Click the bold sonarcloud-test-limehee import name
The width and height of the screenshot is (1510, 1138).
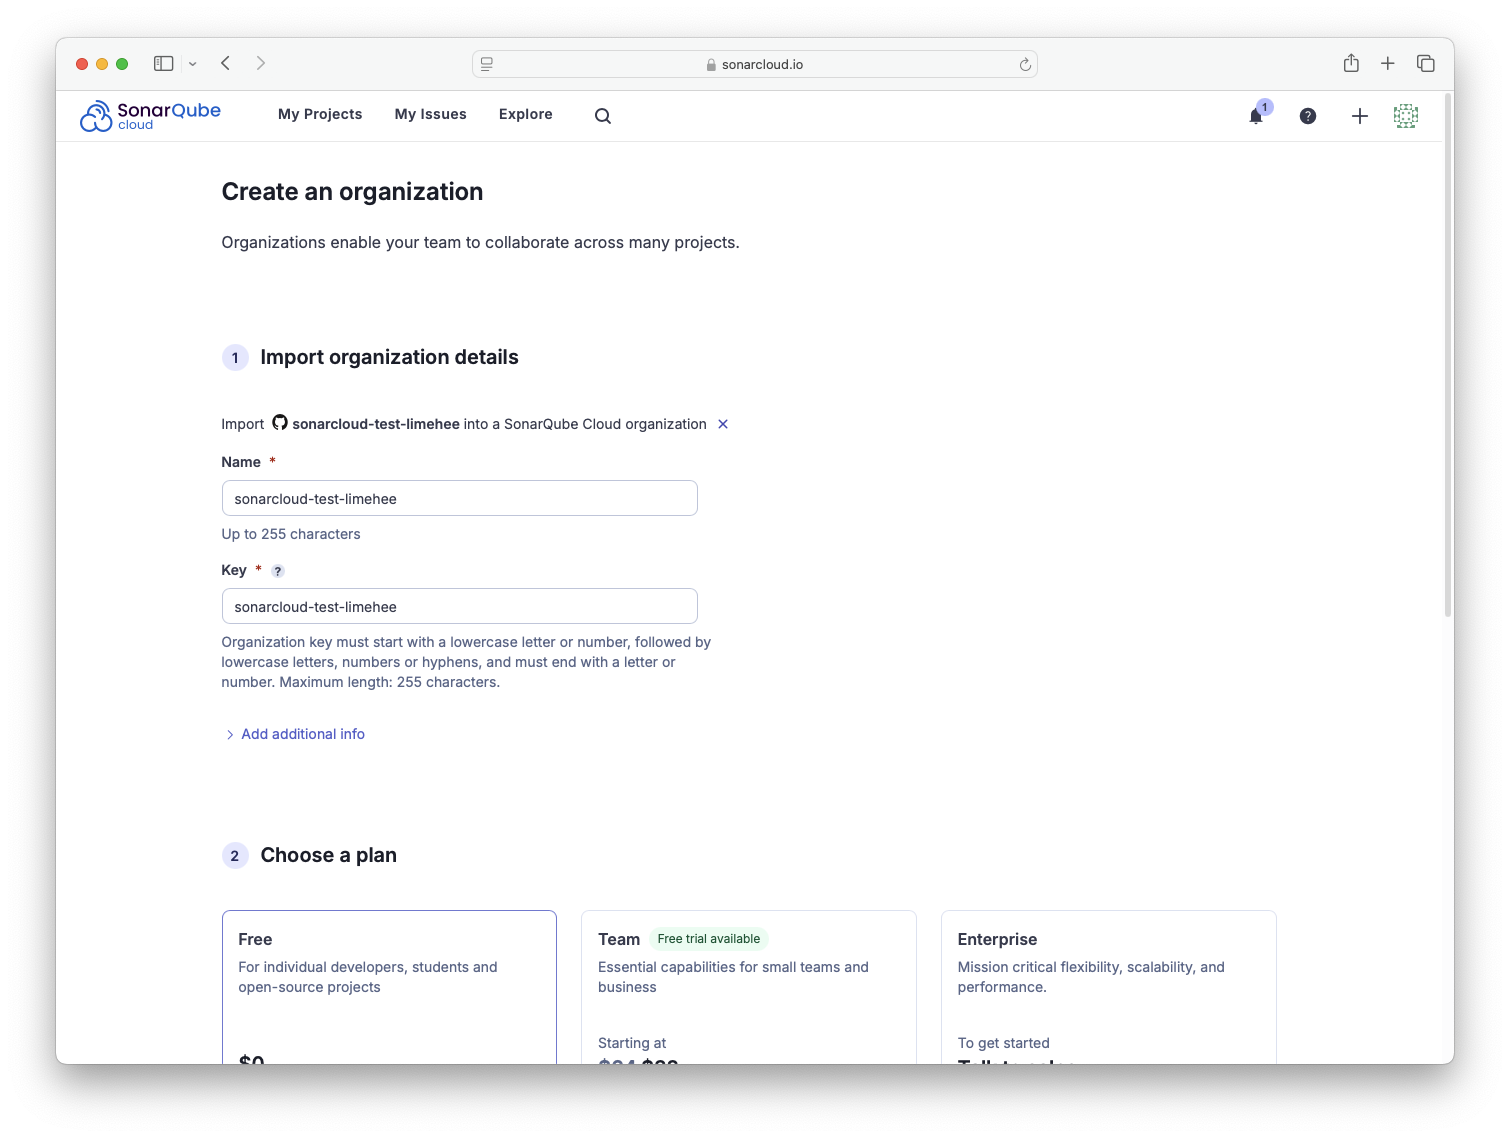point(376,424)
